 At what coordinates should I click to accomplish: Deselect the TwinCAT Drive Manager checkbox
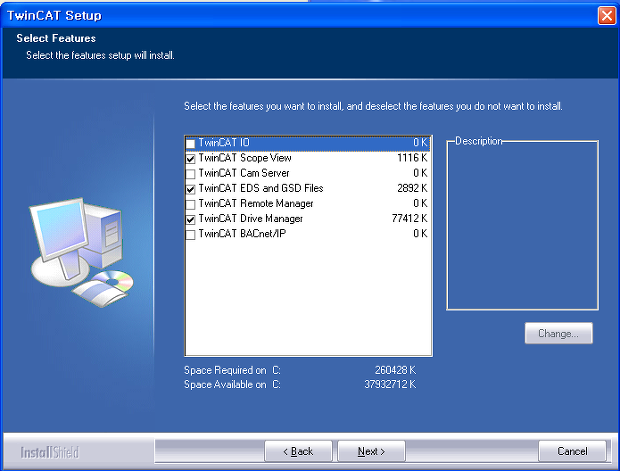pos(190,219)
